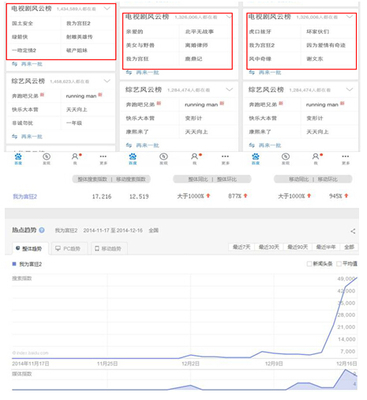
Task: Open 一吻定情2 in the TV ranking
Action: click(24, 50)
